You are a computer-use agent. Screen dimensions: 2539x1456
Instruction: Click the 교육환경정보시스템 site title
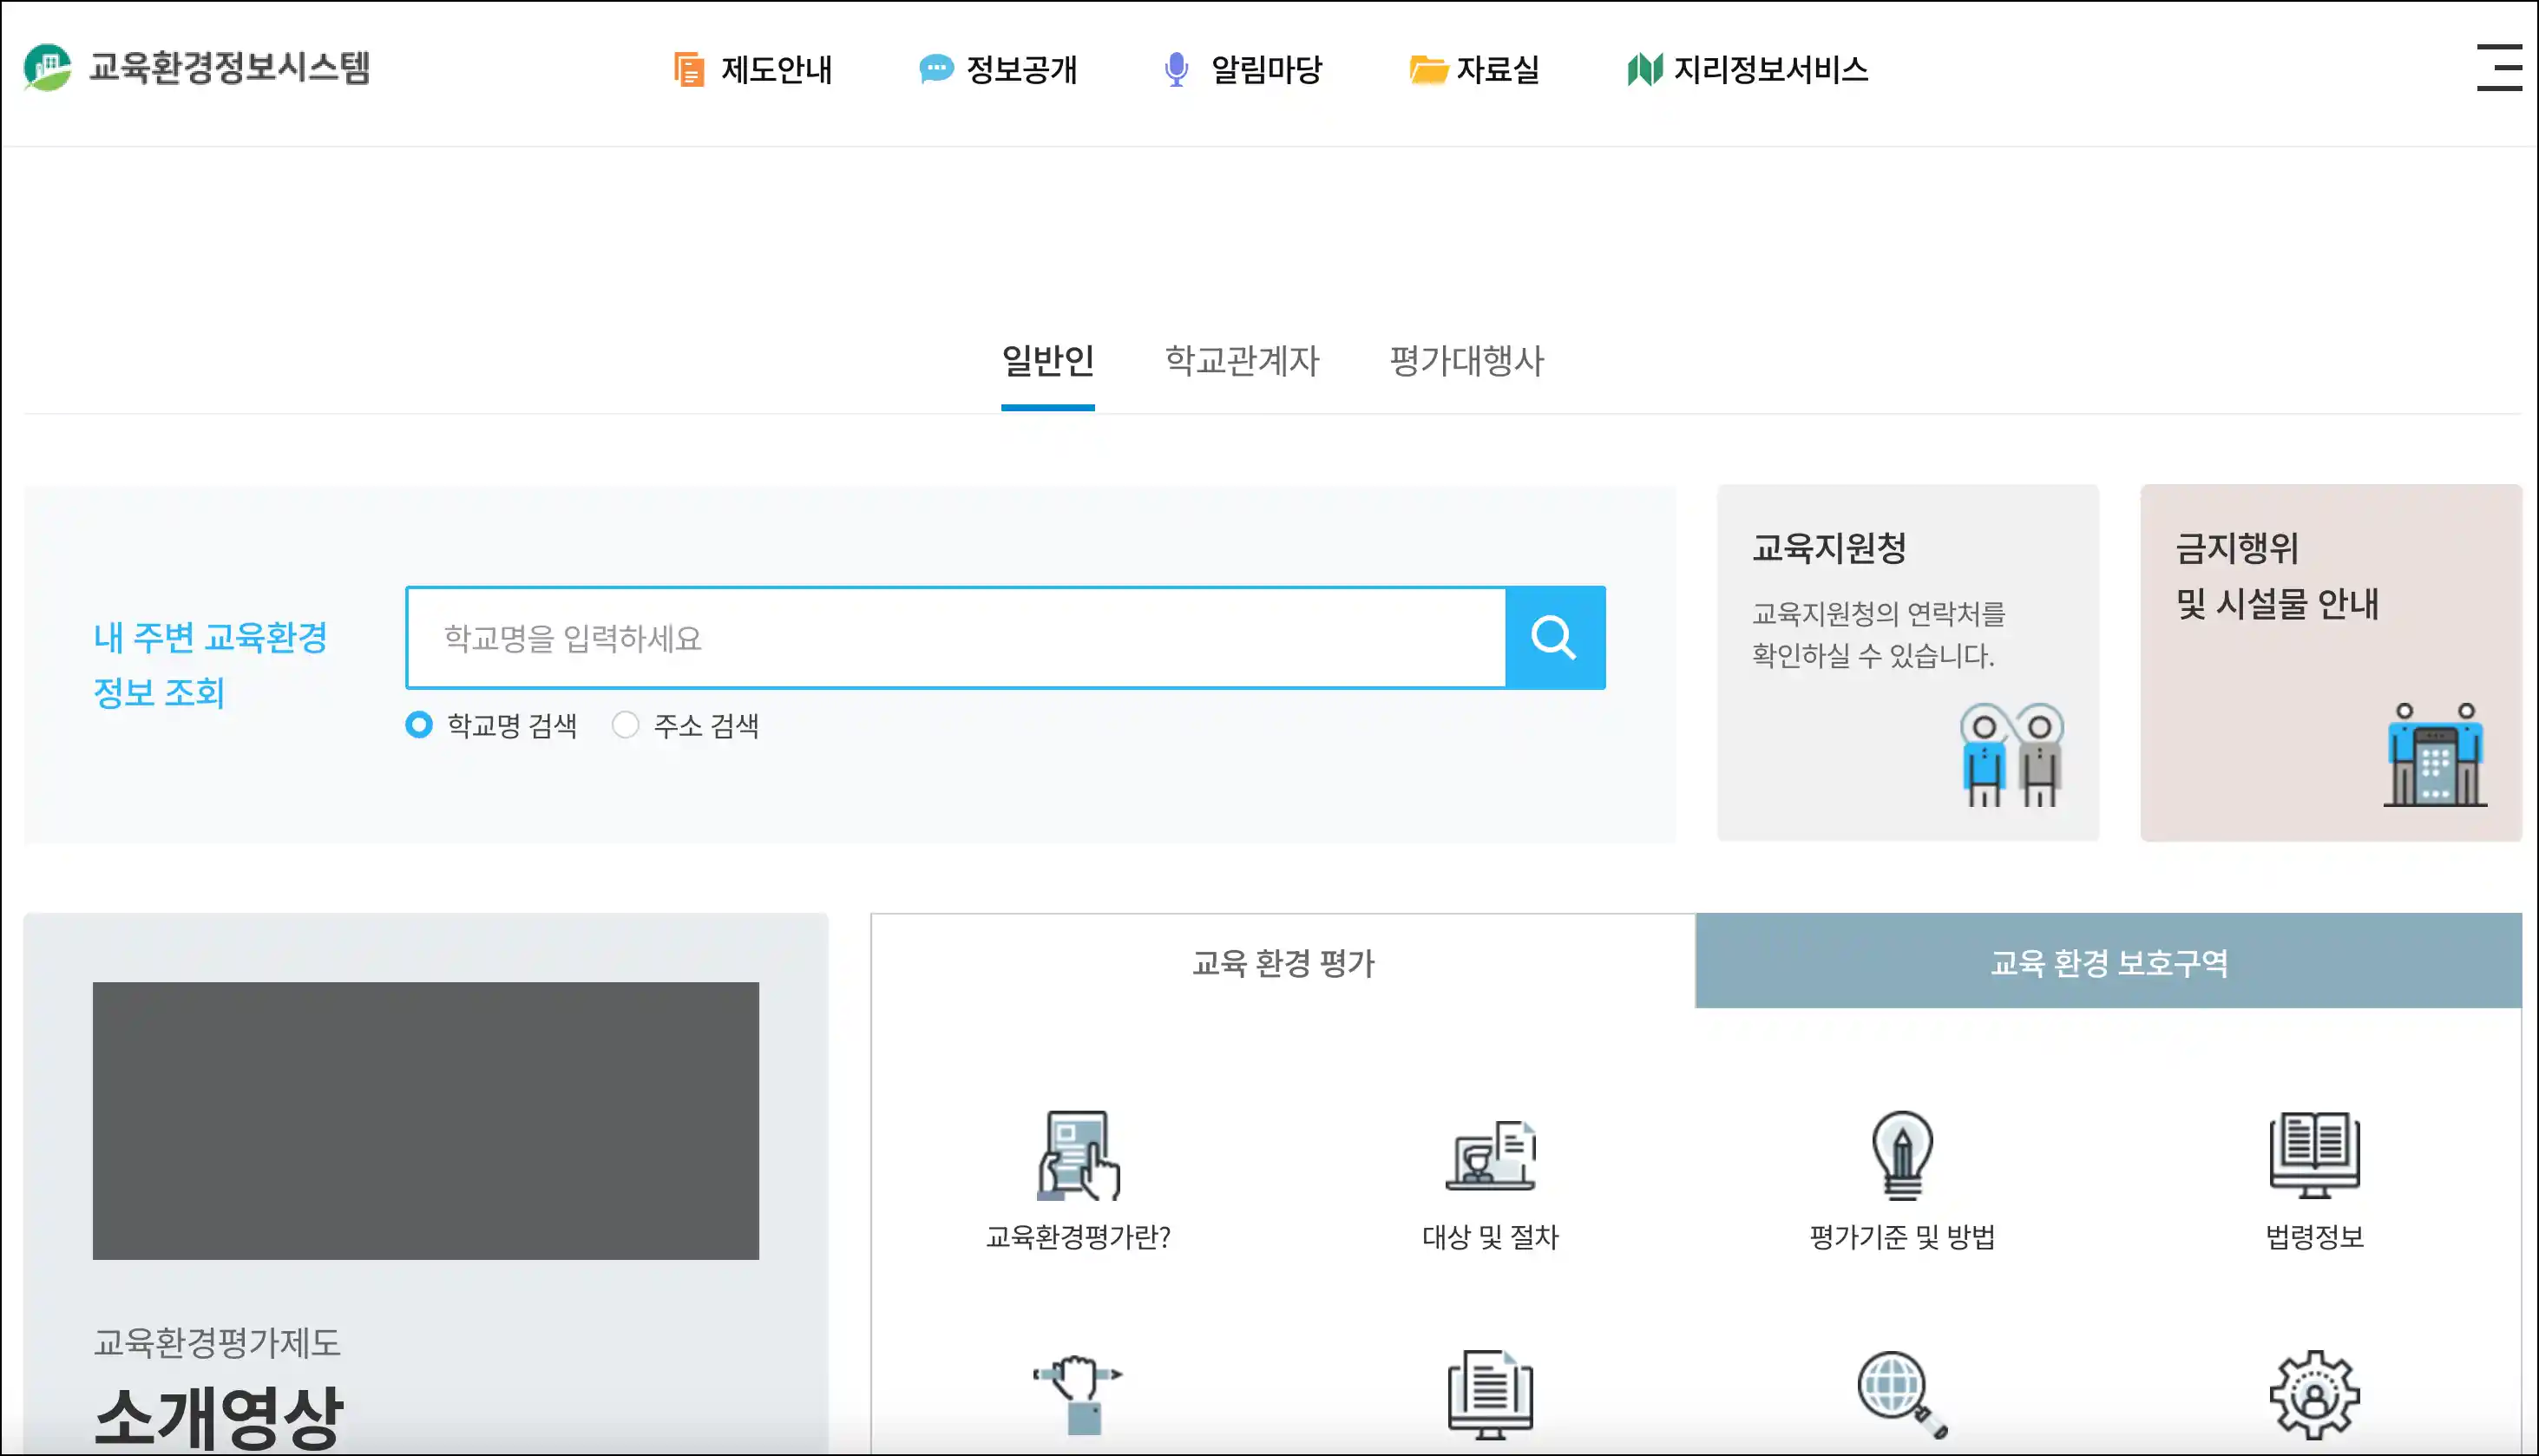pos(230,68)
